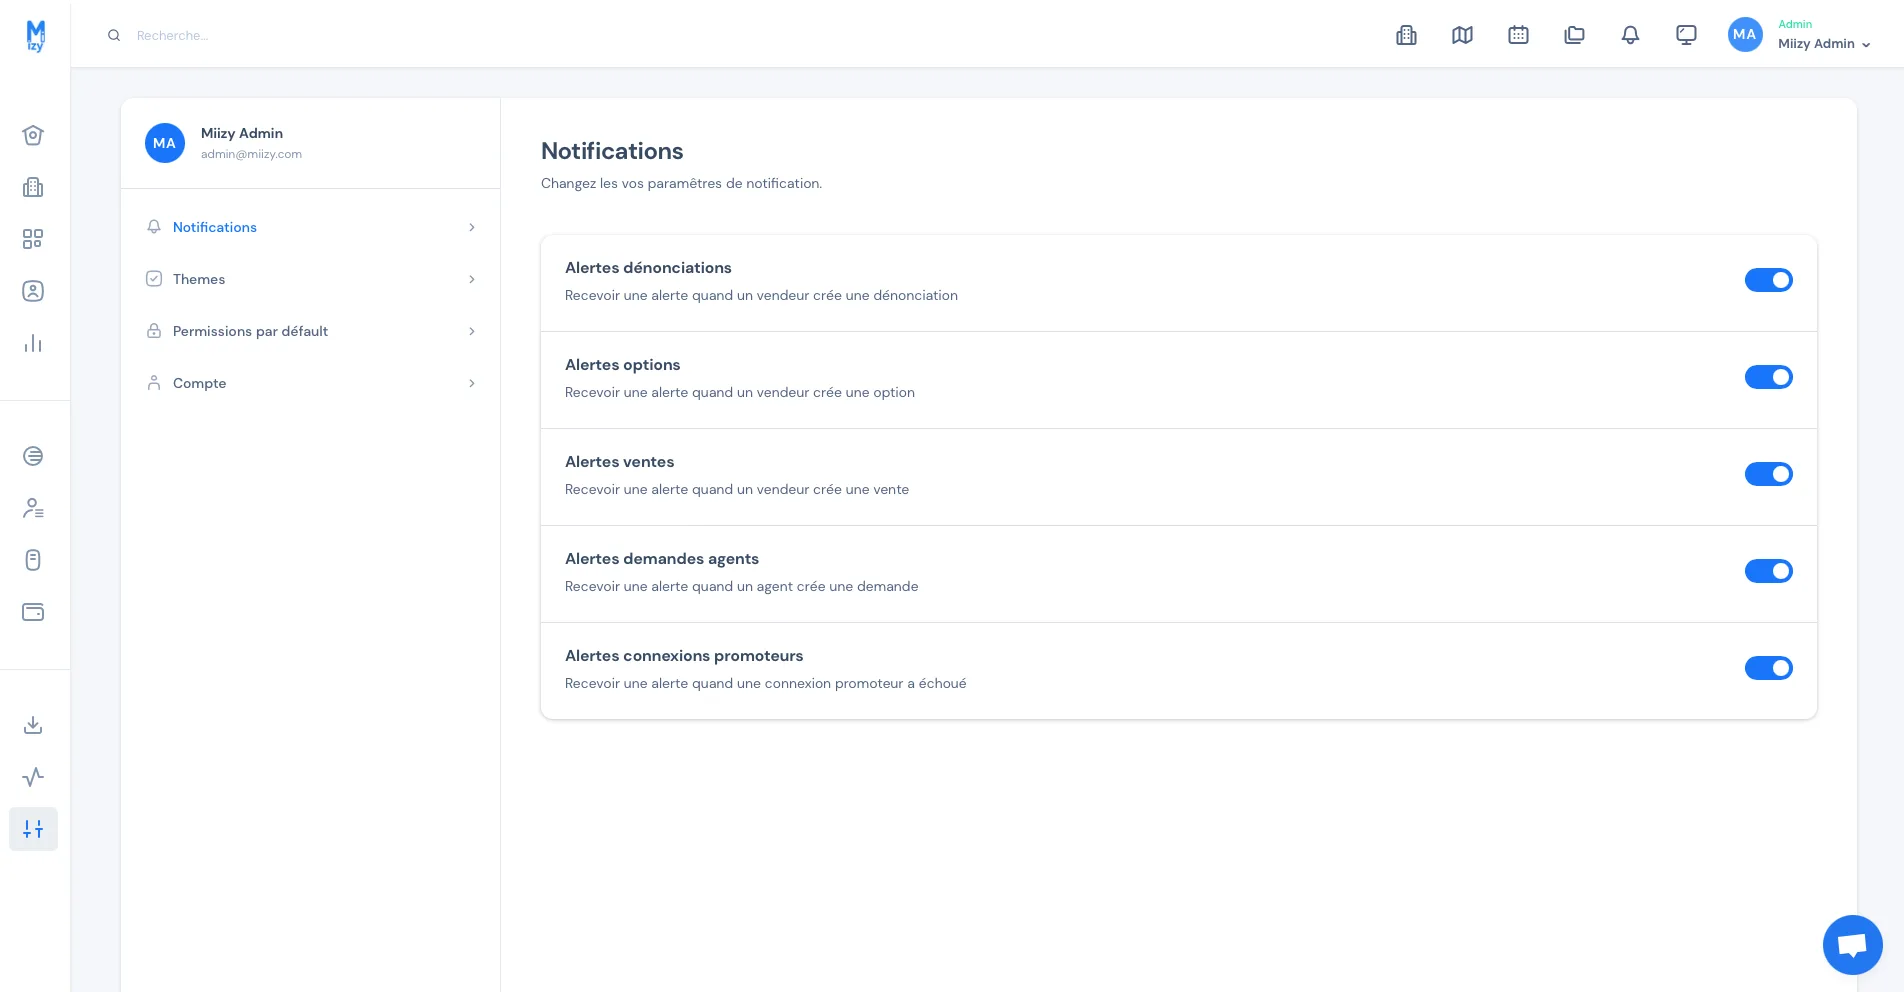Viewport: 1904px width, 992px height.
Task: Click the Alertes options heading
Action: (622, 365)
